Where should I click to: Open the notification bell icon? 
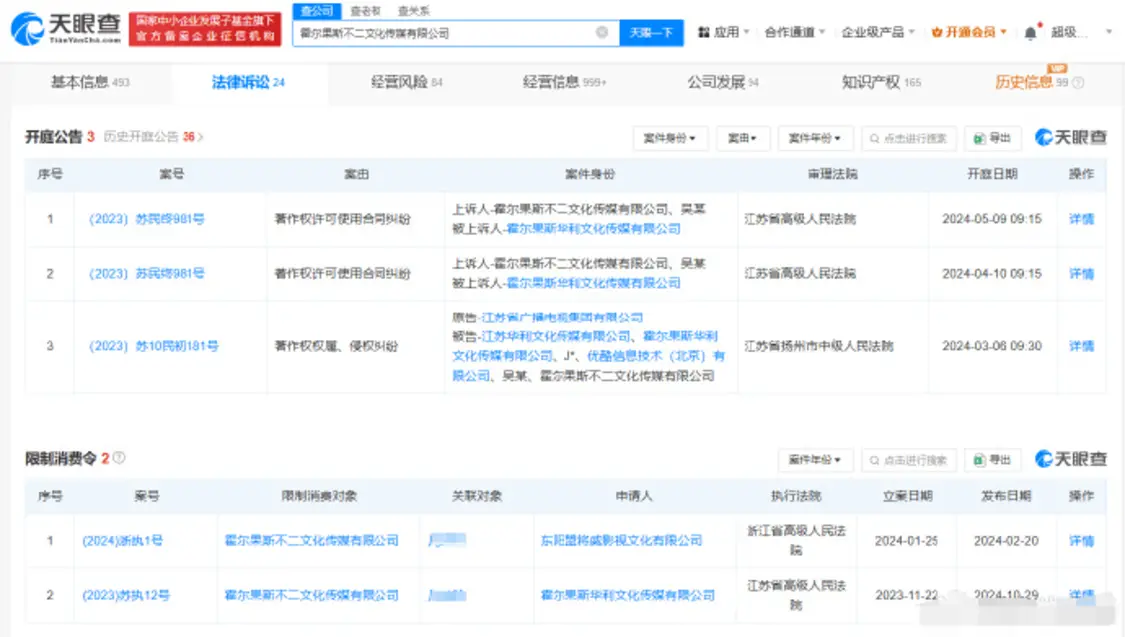coord(1031,32)
